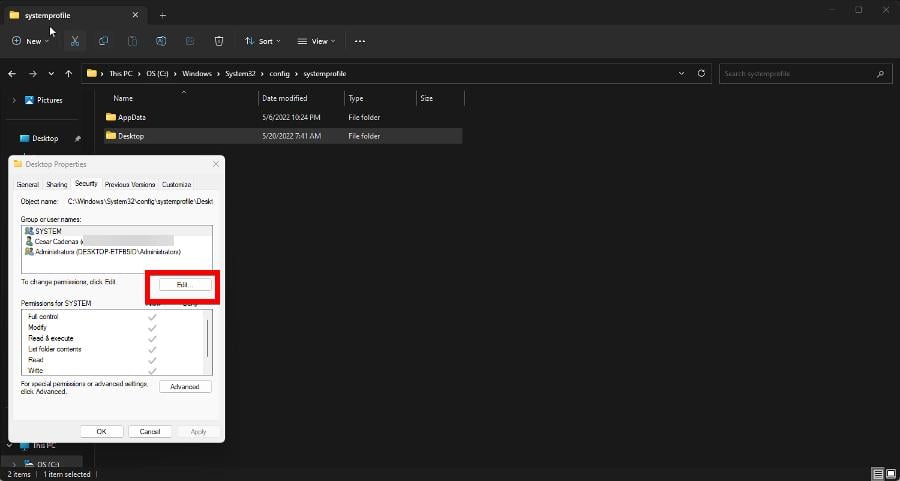Go up one folder with Up arrow
This screenshot has height=481, width=900.
(x=69, y=74)
